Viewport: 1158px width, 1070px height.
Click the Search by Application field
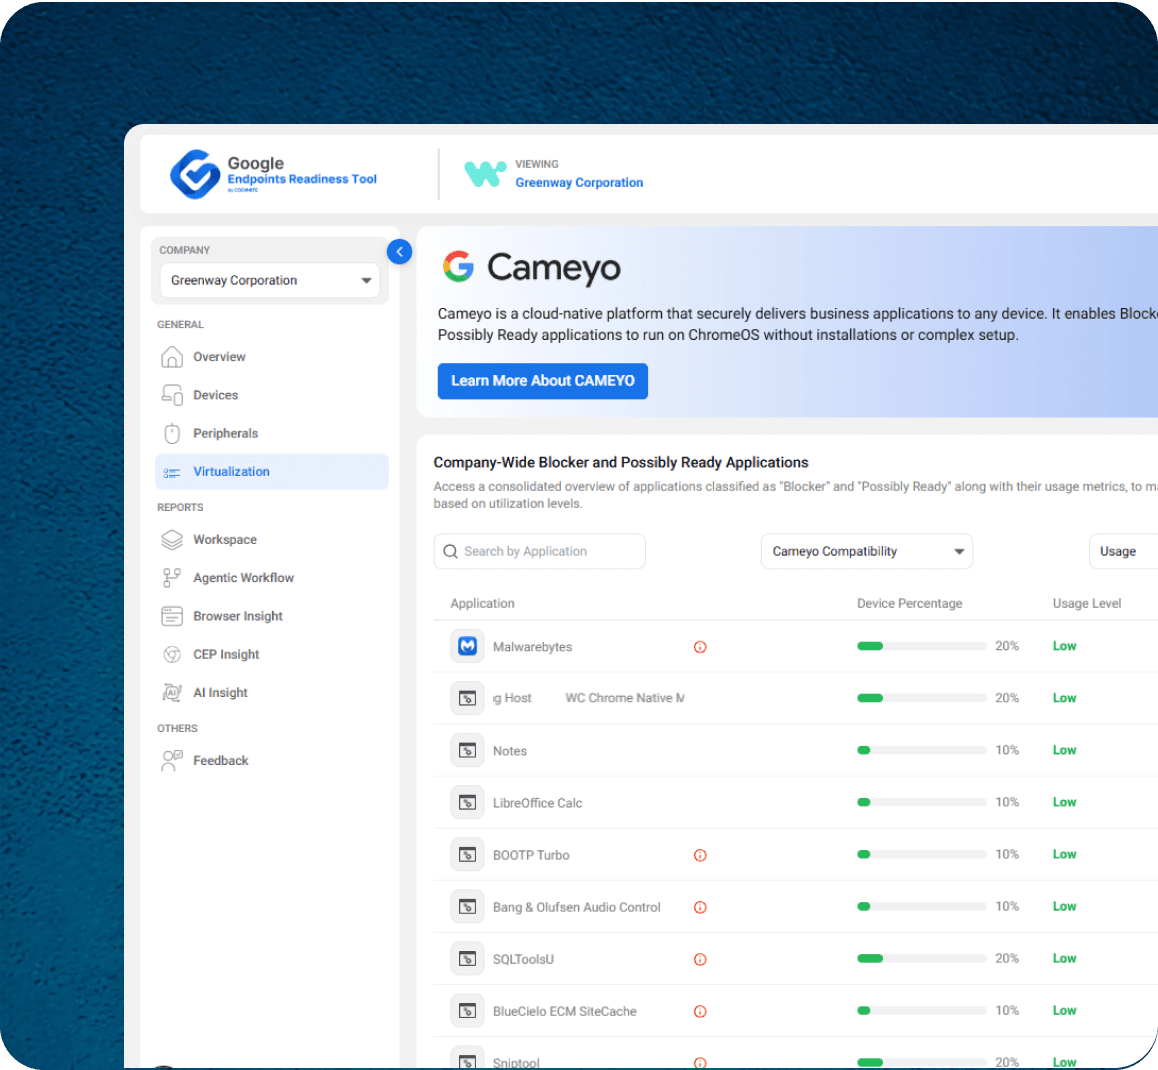pyautogui.click(x=540, y=552)
